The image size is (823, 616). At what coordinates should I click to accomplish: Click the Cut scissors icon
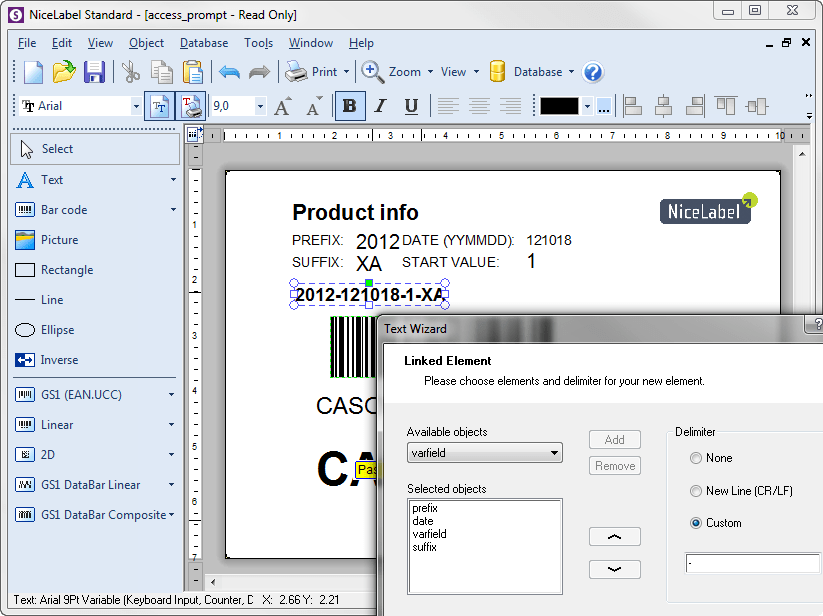pyautogui.click(x=131, y=72)
